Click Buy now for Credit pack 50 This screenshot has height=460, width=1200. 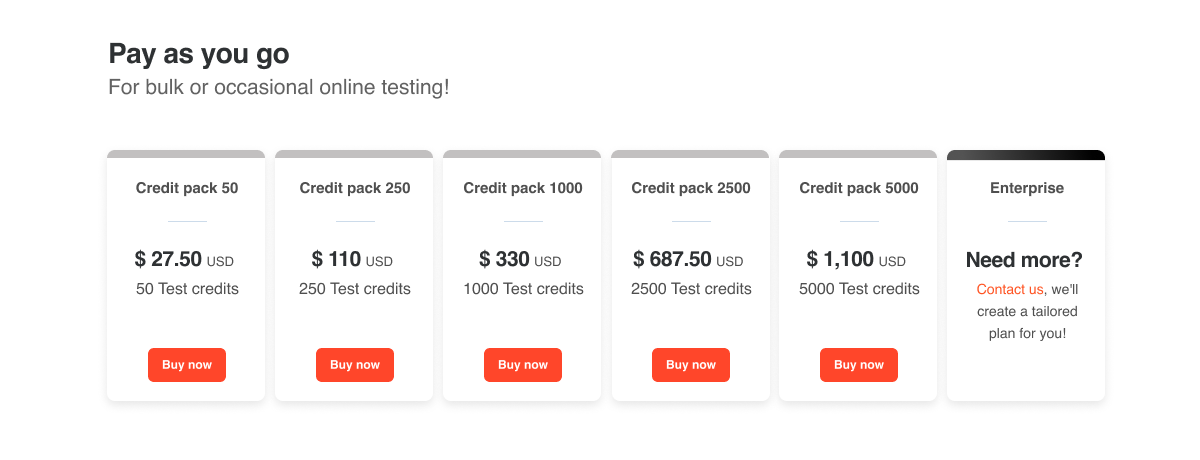(187, 365)
